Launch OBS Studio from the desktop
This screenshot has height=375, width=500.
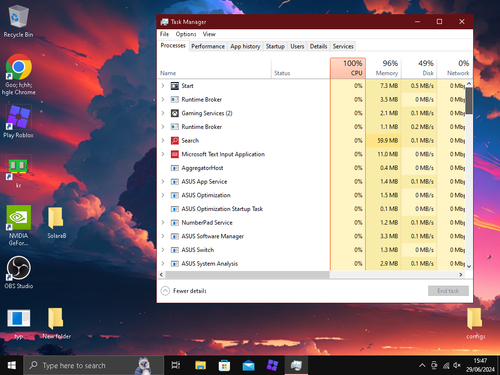click(18, 272)
